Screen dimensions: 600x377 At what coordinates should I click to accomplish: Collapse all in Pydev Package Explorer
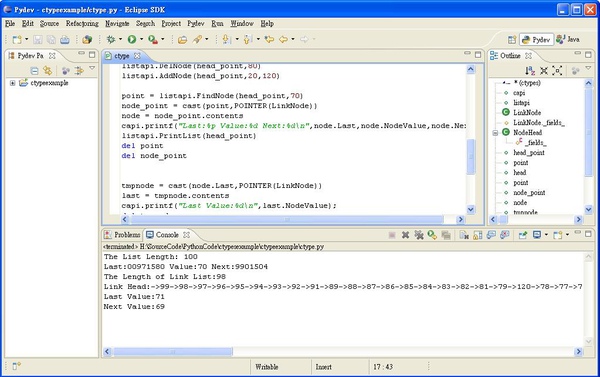coord(34,70)
